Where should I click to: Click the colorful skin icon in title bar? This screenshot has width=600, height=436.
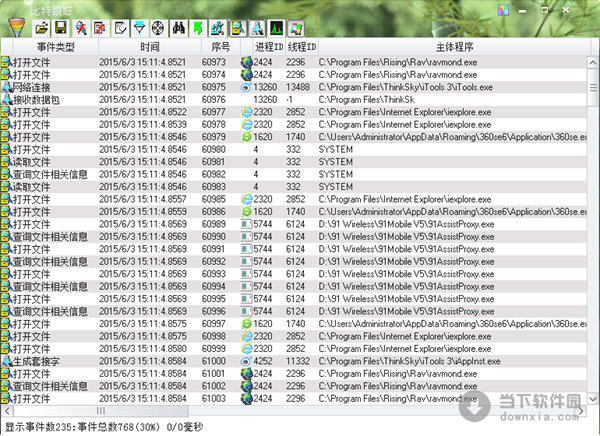tap(503, 10)
